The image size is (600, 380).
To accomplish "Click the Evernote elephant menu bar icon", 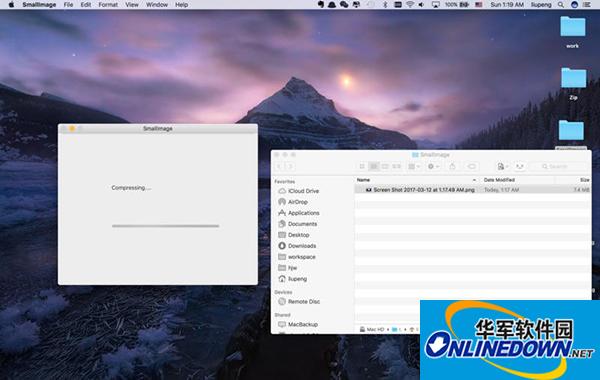I will pos(321,5).
